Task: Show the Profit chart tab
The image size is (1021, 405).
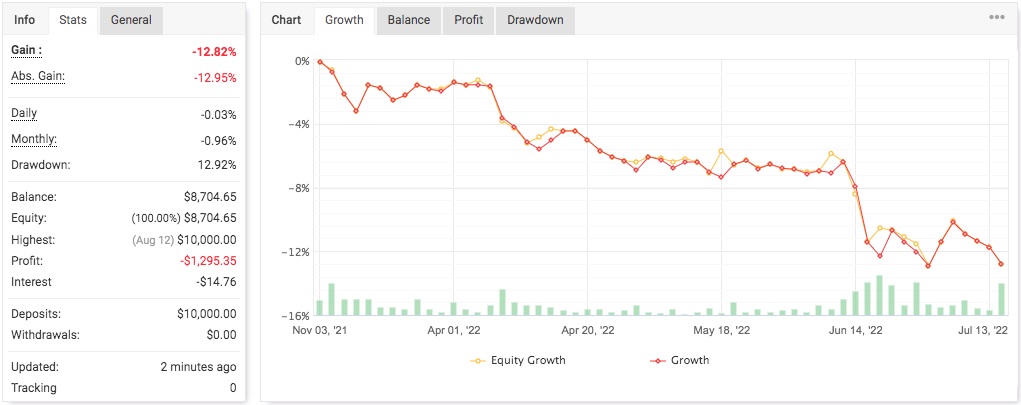Action: 468,20
